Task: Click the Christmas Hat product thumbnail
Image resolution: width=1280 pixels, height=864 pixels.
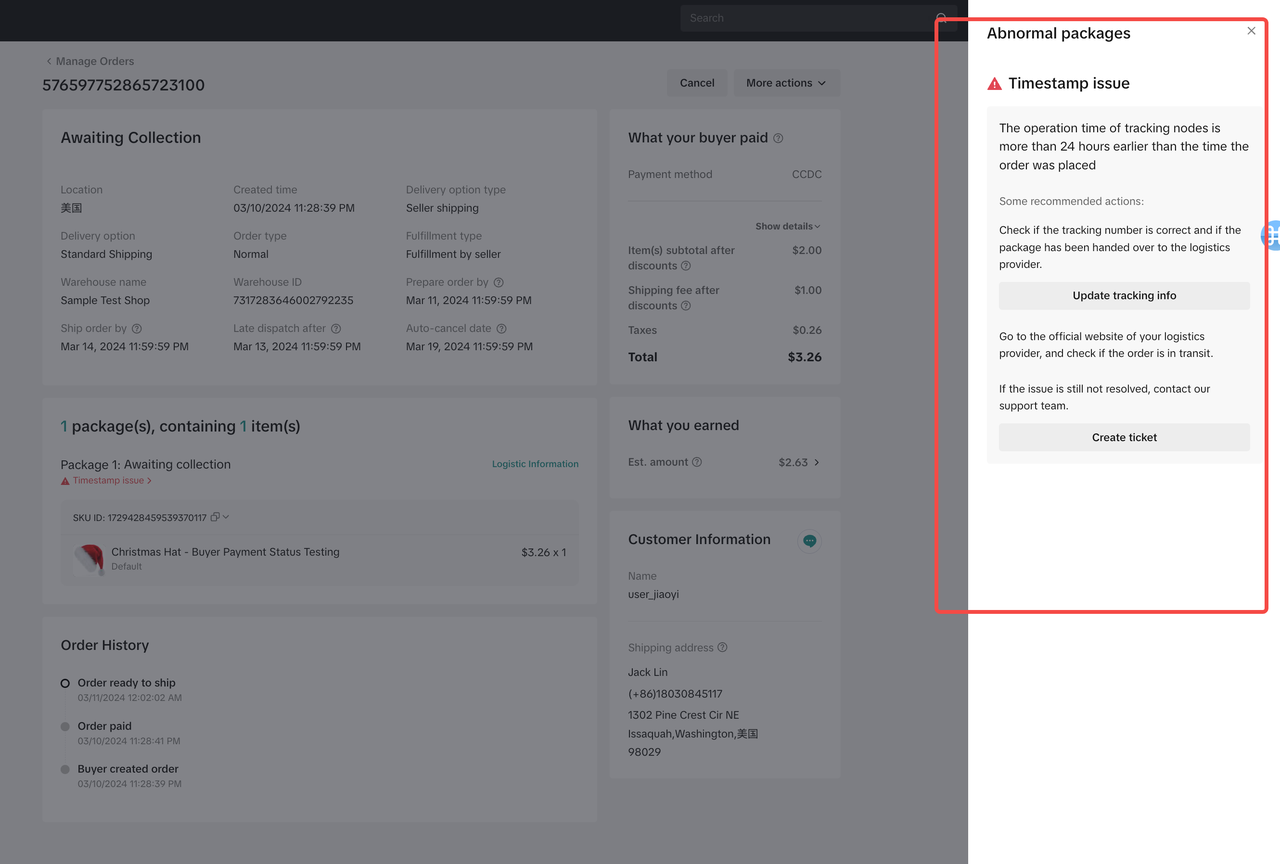Action: point(89,559)
